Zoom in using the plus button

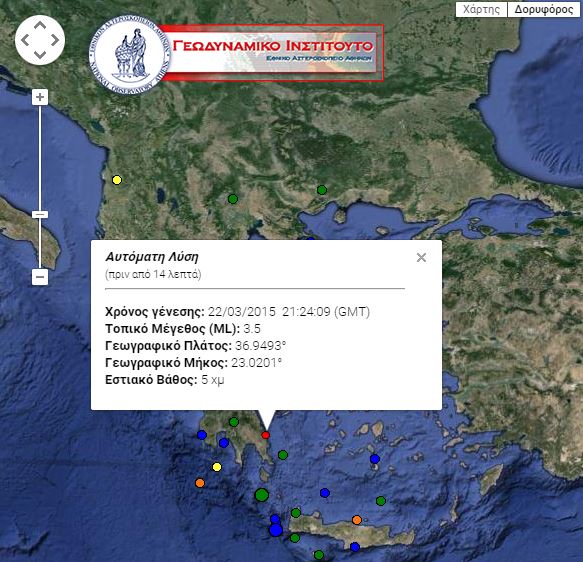[40, 97]
